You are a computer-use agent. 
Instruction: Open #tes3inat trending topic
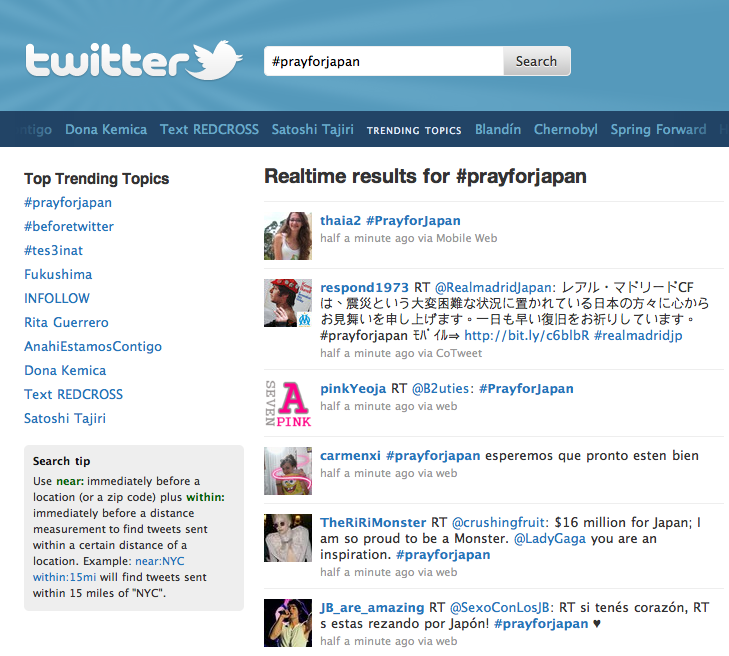pos(53,251)
